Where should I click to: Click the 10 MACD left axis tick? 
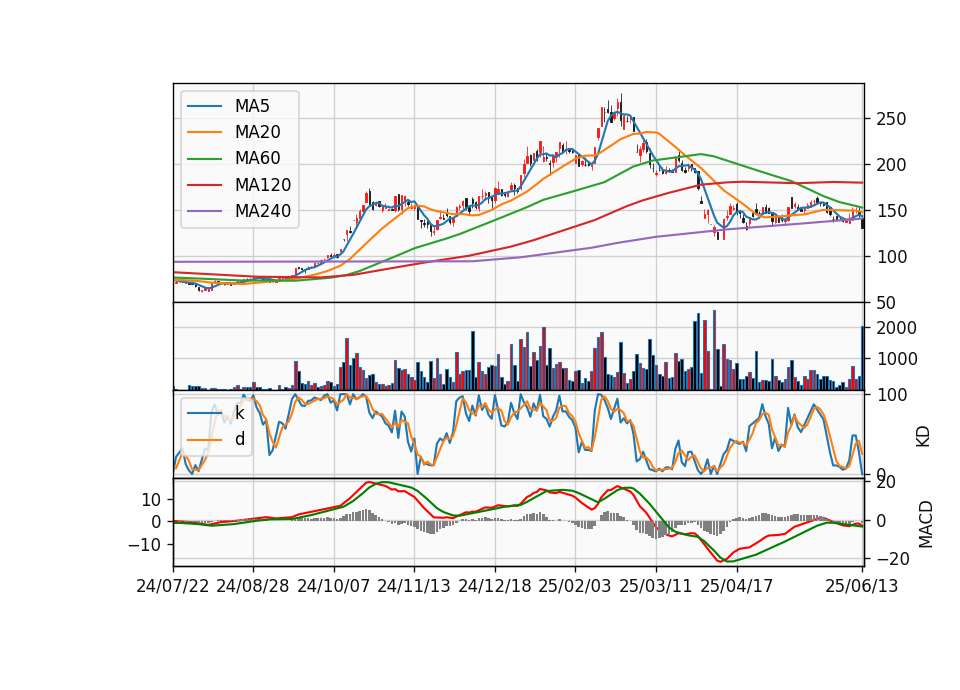151,500
